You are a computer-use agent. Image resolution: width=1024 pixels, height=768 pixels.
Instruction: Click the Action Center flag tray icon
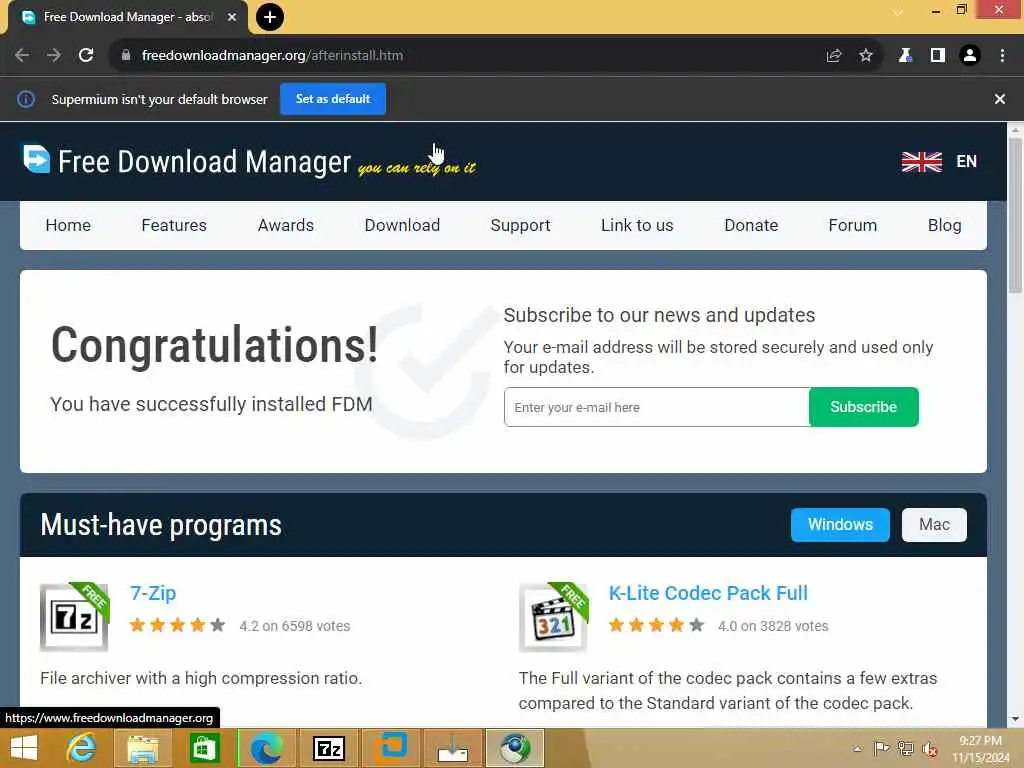click(882, 749)
